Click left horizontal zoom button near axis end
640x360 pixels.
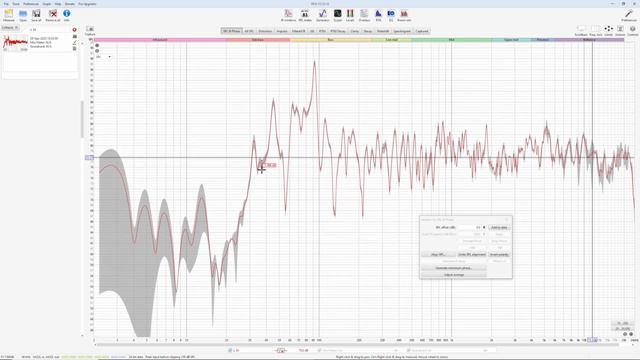tap(625, 334)
